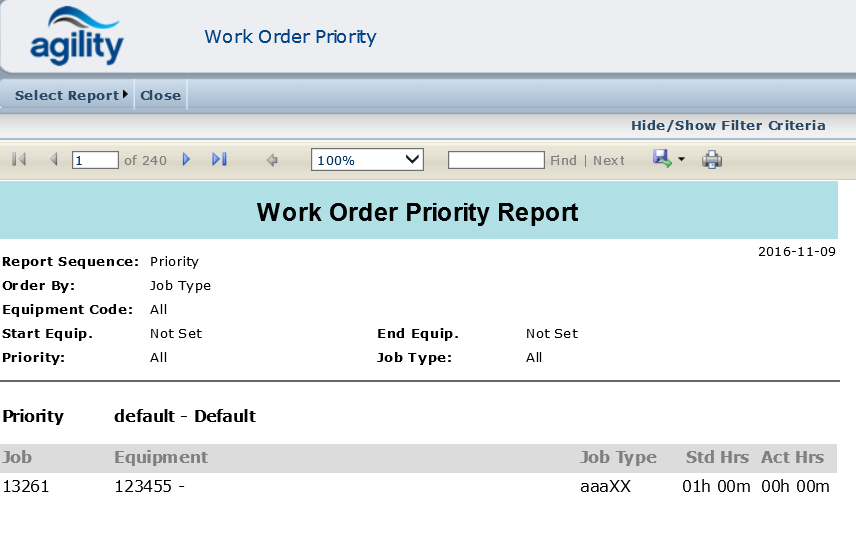
Task: Open the Select Report menu
Action: (71, 96)
